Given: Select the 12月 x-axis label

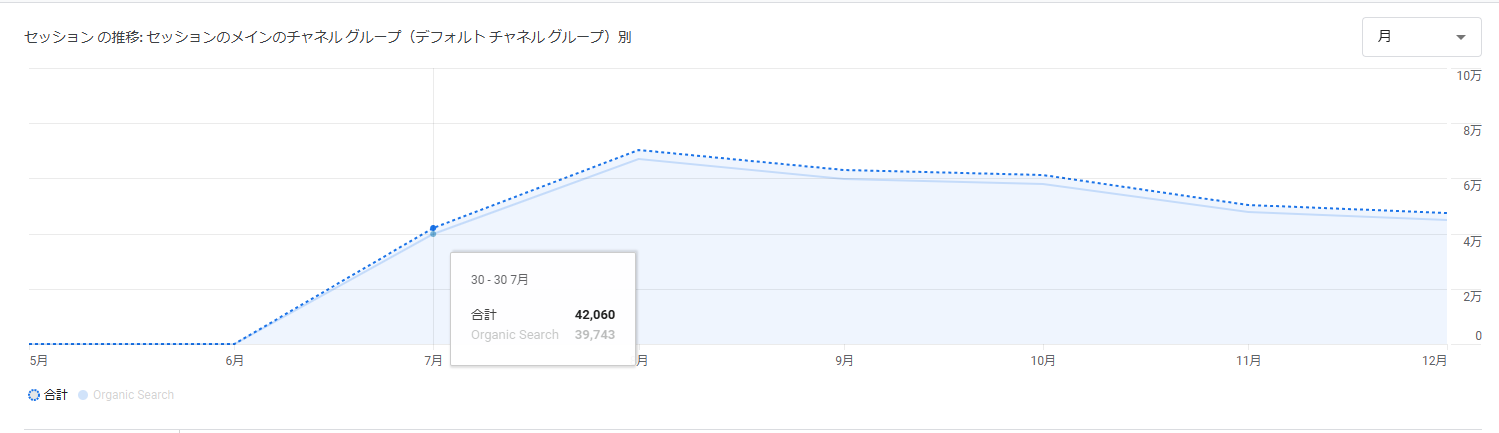Looking at the screenshot, I should coord(1436,360).
